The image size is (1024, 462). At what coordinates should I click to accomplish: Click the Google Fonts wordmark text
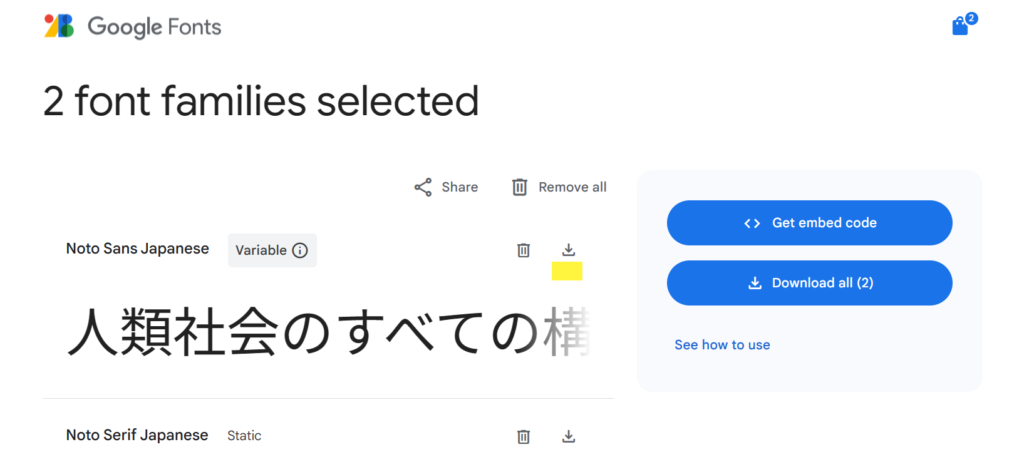(154, 27)
